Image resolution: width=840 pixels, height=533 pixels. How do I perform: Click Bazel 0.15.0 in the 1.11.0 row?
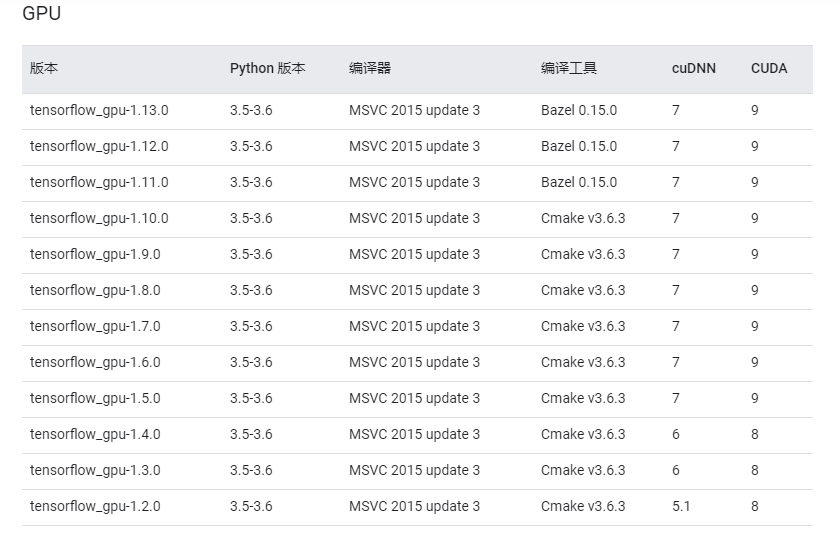[x=579, y=182]
